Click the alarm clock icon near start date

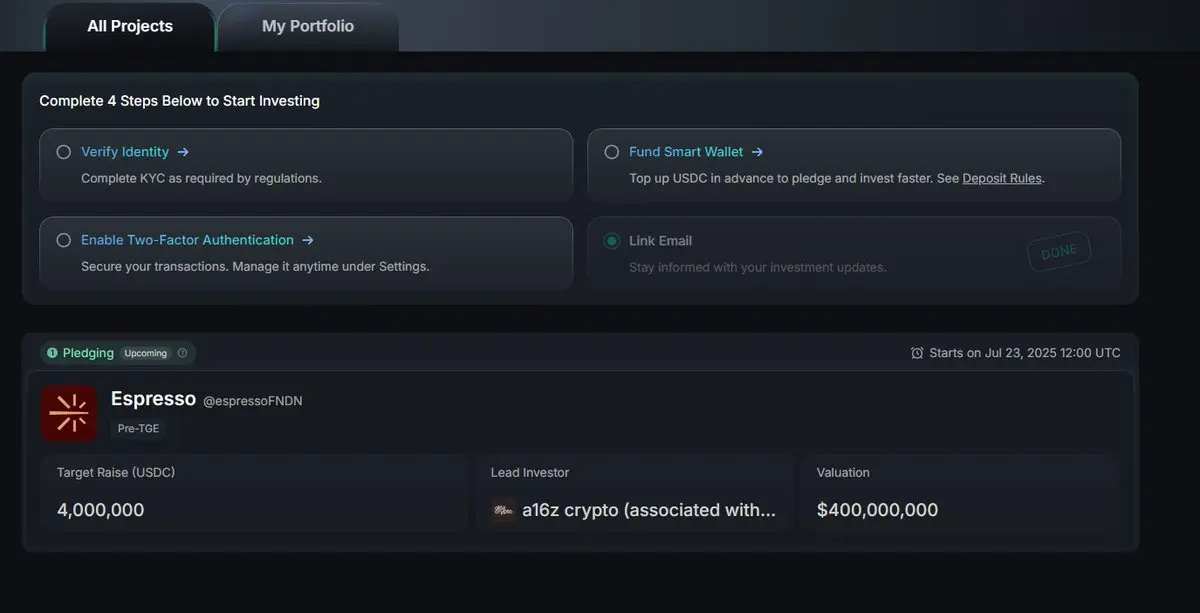(x=917, y=353)
